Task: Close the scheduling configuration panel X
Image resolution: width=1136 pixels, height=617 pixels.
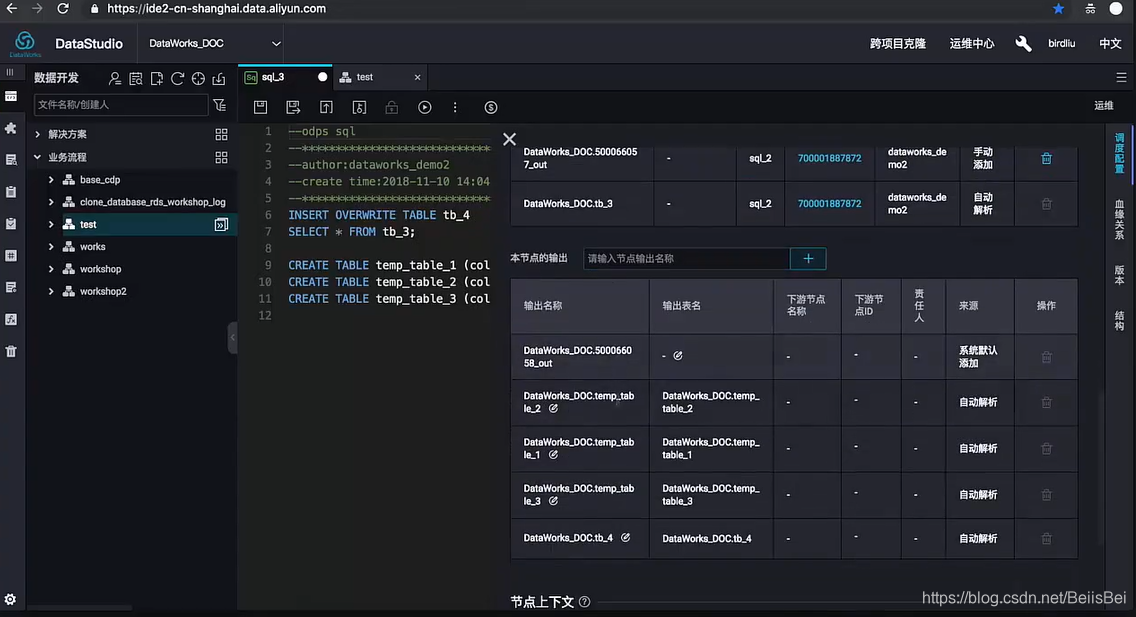Action: pyautogui.click(x=509, y=139)
